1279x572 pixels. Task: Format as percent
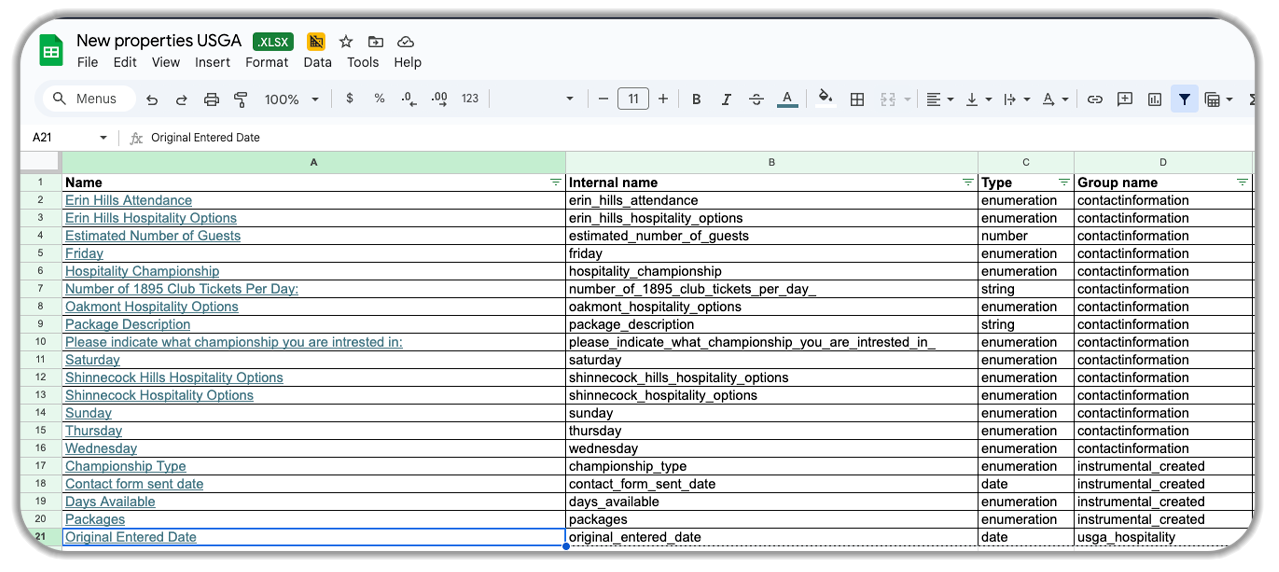pos(379,99)
